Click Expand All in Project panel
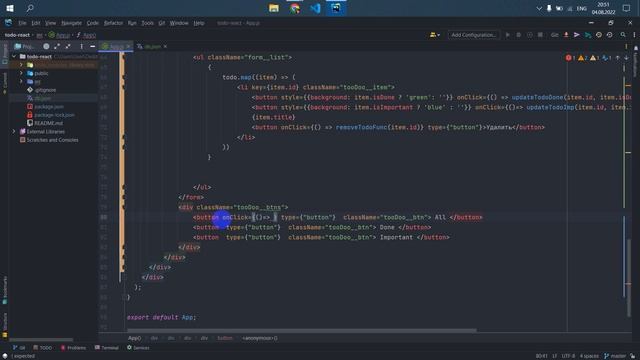This screenshot has height=360, width=640. [57, 47]
